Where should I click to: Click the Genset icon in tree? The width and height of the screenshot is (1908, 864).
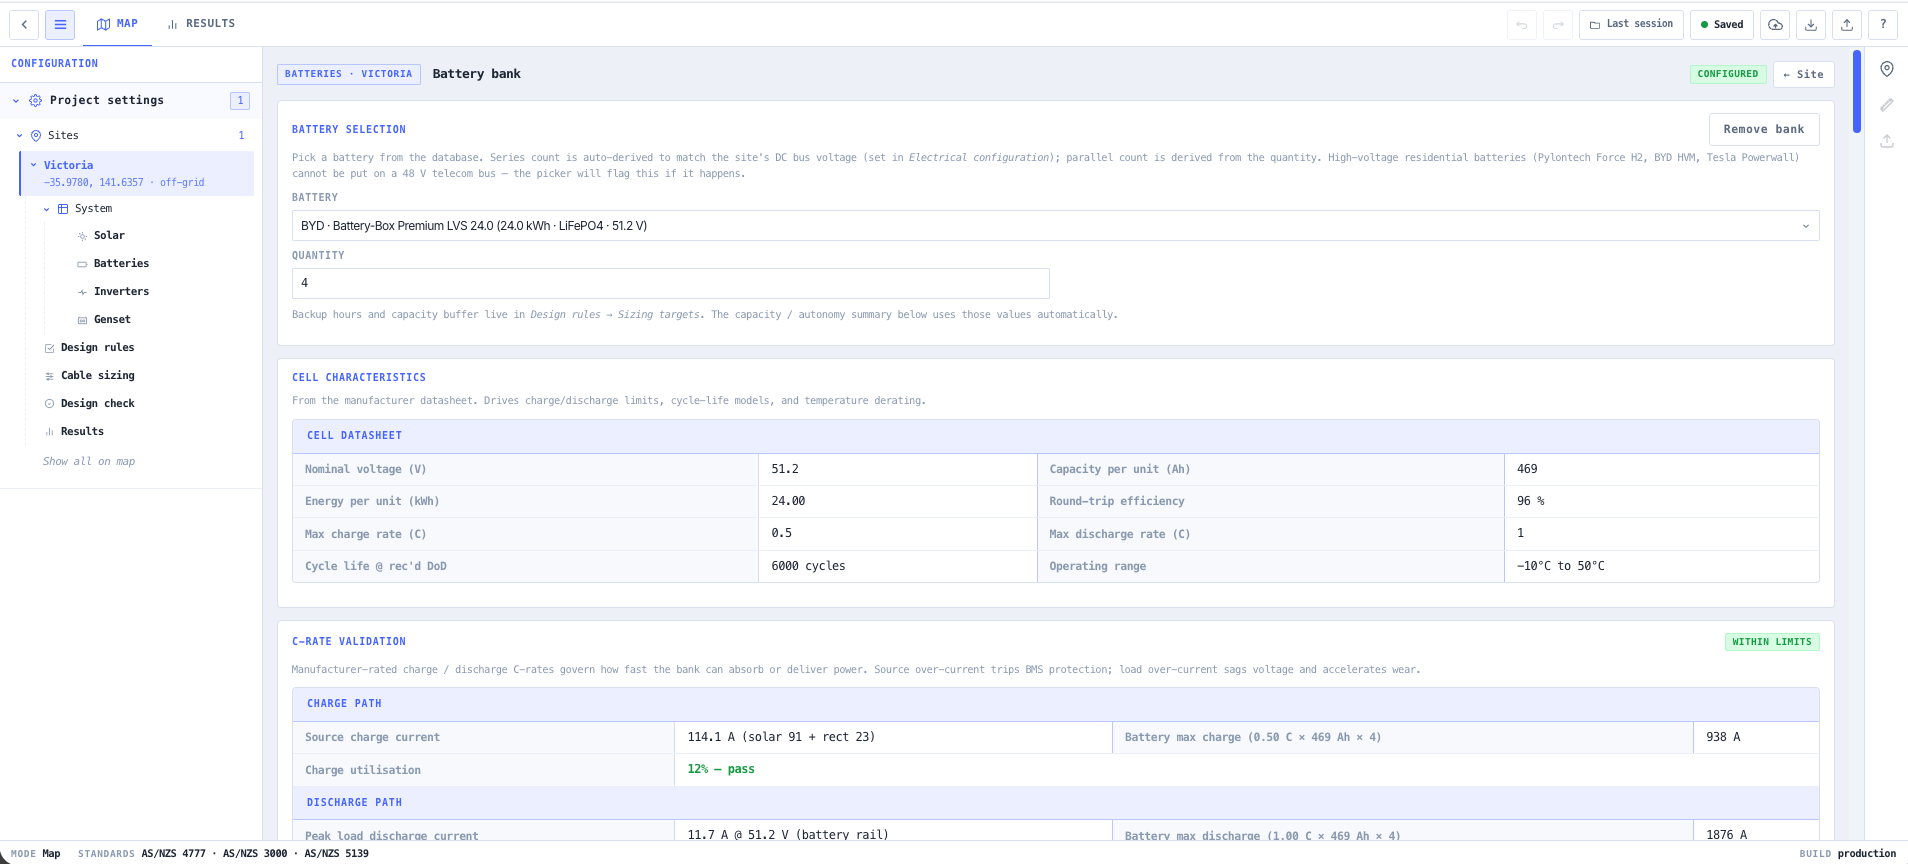coord(82,320)
